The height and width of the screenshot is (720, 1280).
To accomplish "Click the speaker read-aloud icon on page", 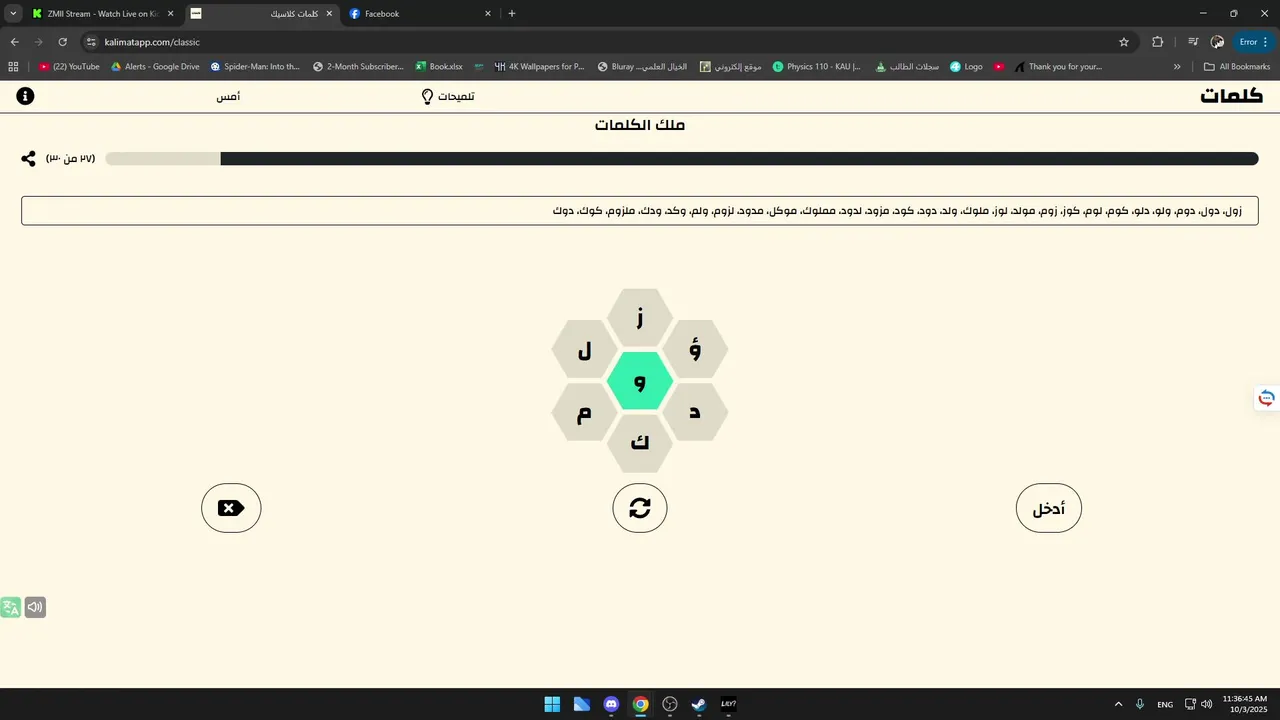I will (35, 607).
